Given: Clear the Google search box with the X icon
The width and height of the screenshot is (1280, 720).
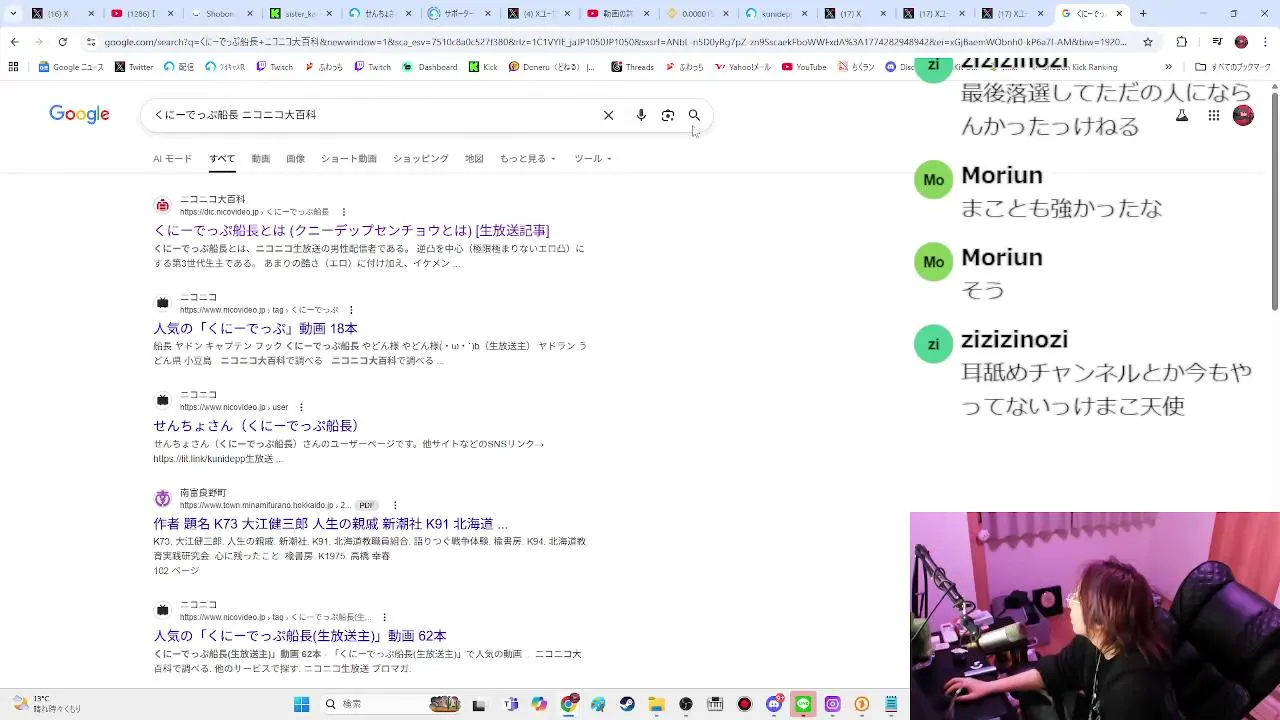Looking at the screenshot, I should (x=608, y=115).
